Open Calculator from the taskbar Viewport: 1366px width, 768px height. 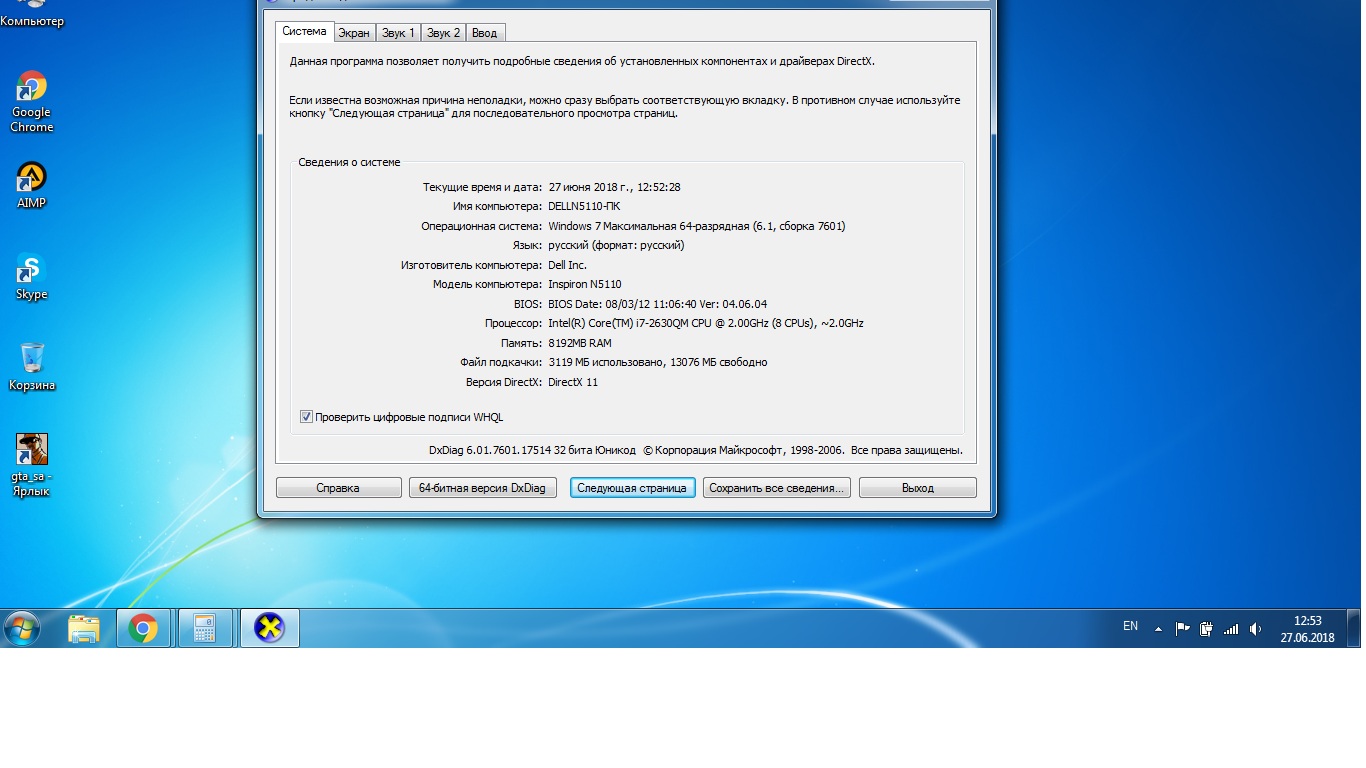pos(205,629)
